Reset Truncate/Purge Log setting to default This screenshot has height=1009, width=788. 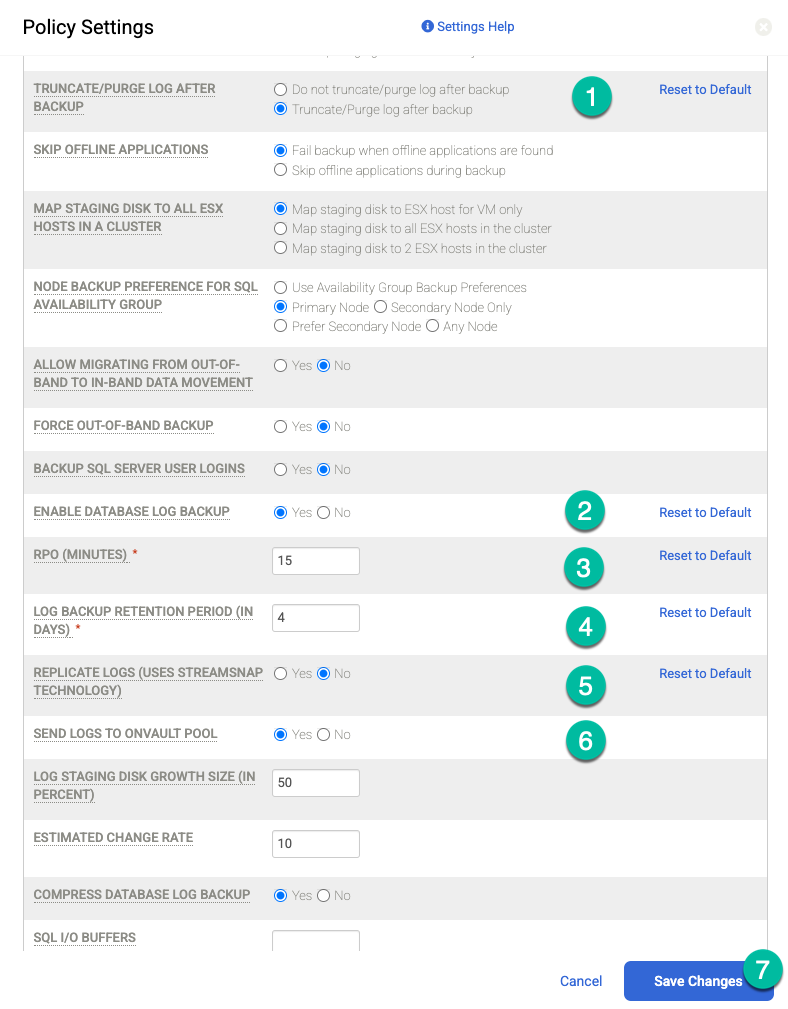tap(705, 89)
